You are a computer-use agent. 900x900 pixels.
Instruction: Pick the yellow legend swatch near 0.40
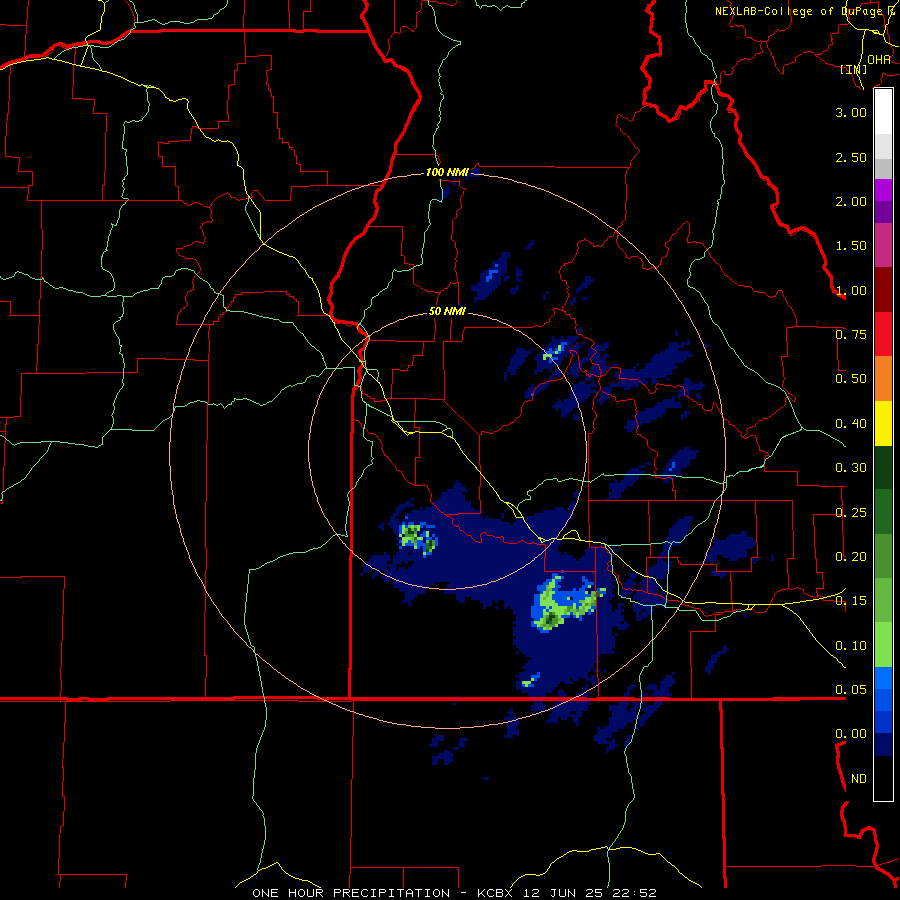point(883,423)
